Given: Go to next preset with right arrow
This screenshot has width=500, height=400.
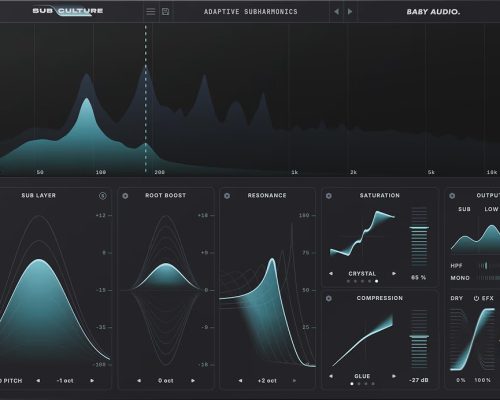Looking at the screenshot, I should [350, 12].
